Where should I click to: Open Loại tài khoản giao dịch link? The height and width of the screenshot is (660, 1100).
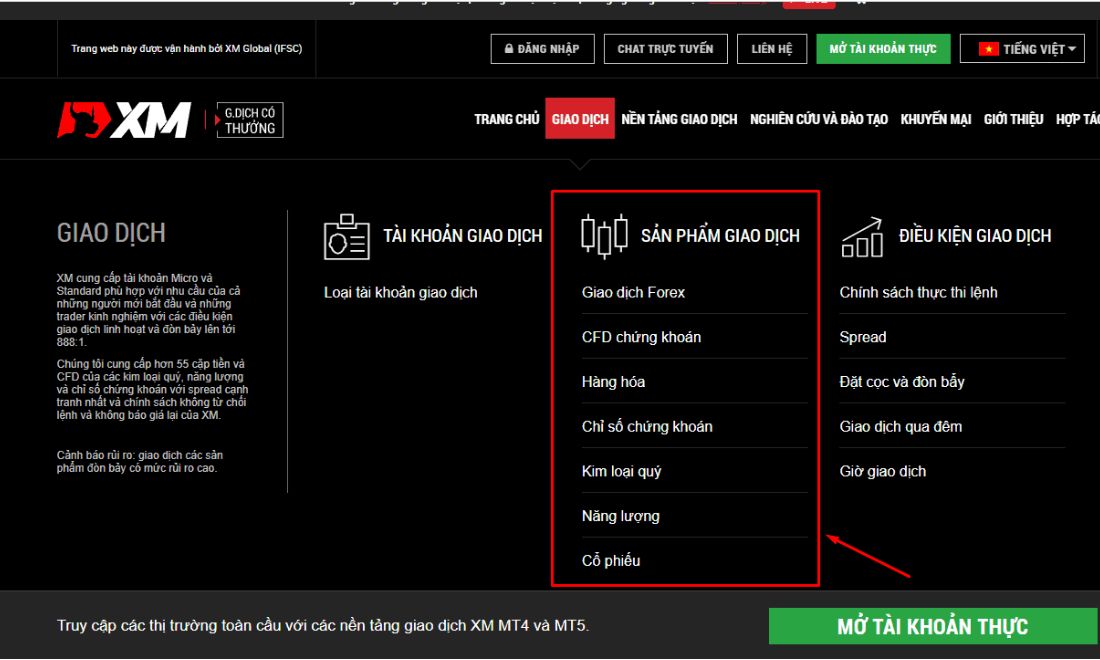[x=401, y=292]
